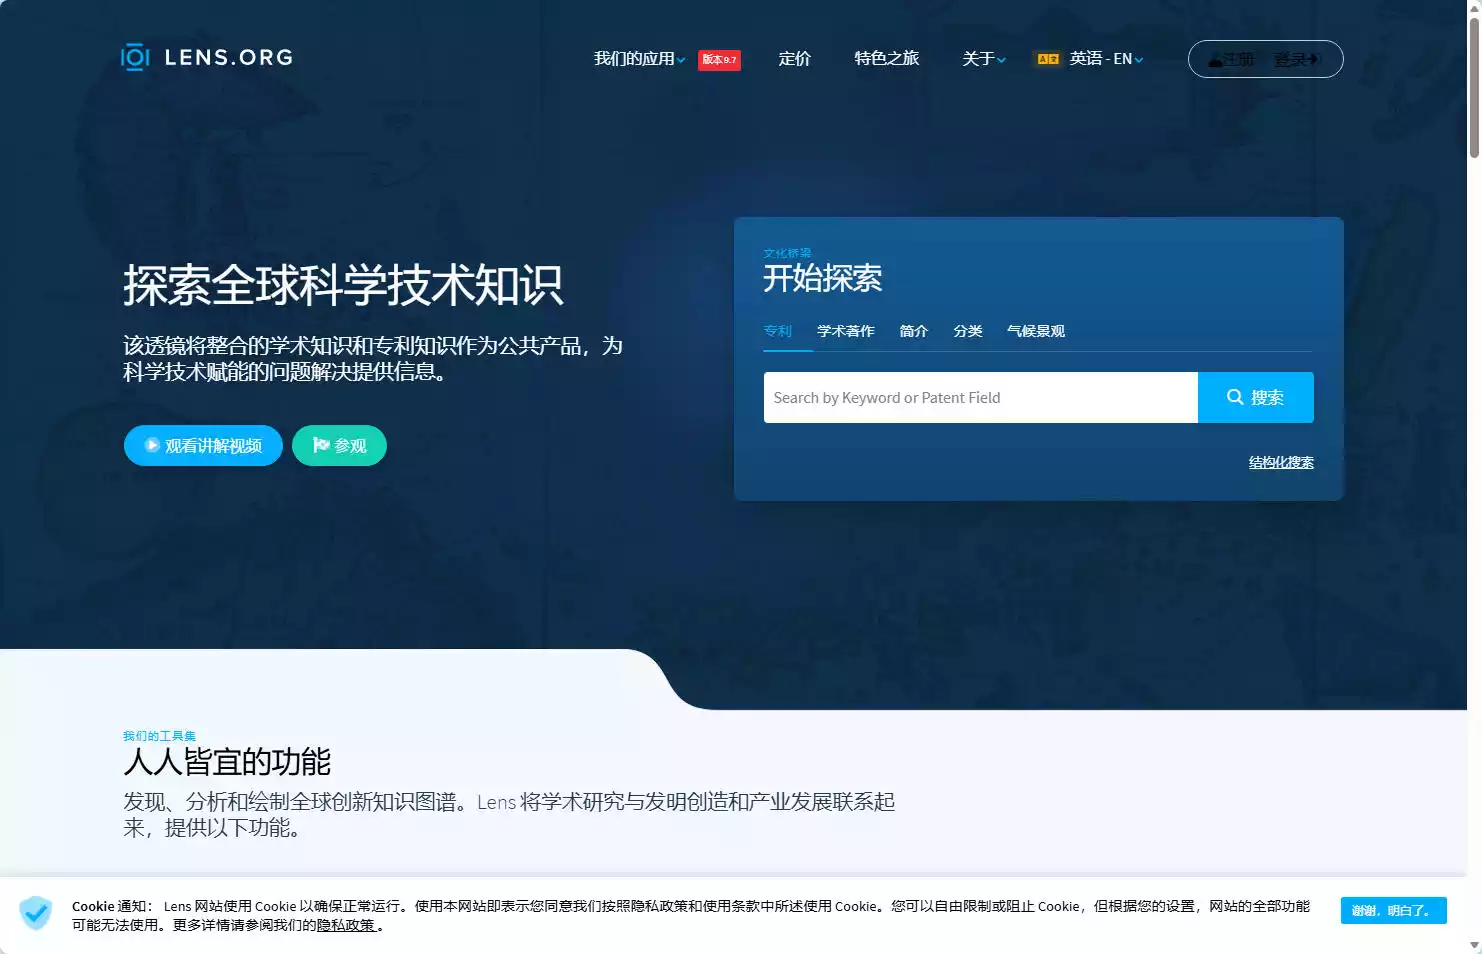Click the 文化桥梁 label above 开始探索
Viewport: 1482px width, 954px height.
(x=787, y=253)
